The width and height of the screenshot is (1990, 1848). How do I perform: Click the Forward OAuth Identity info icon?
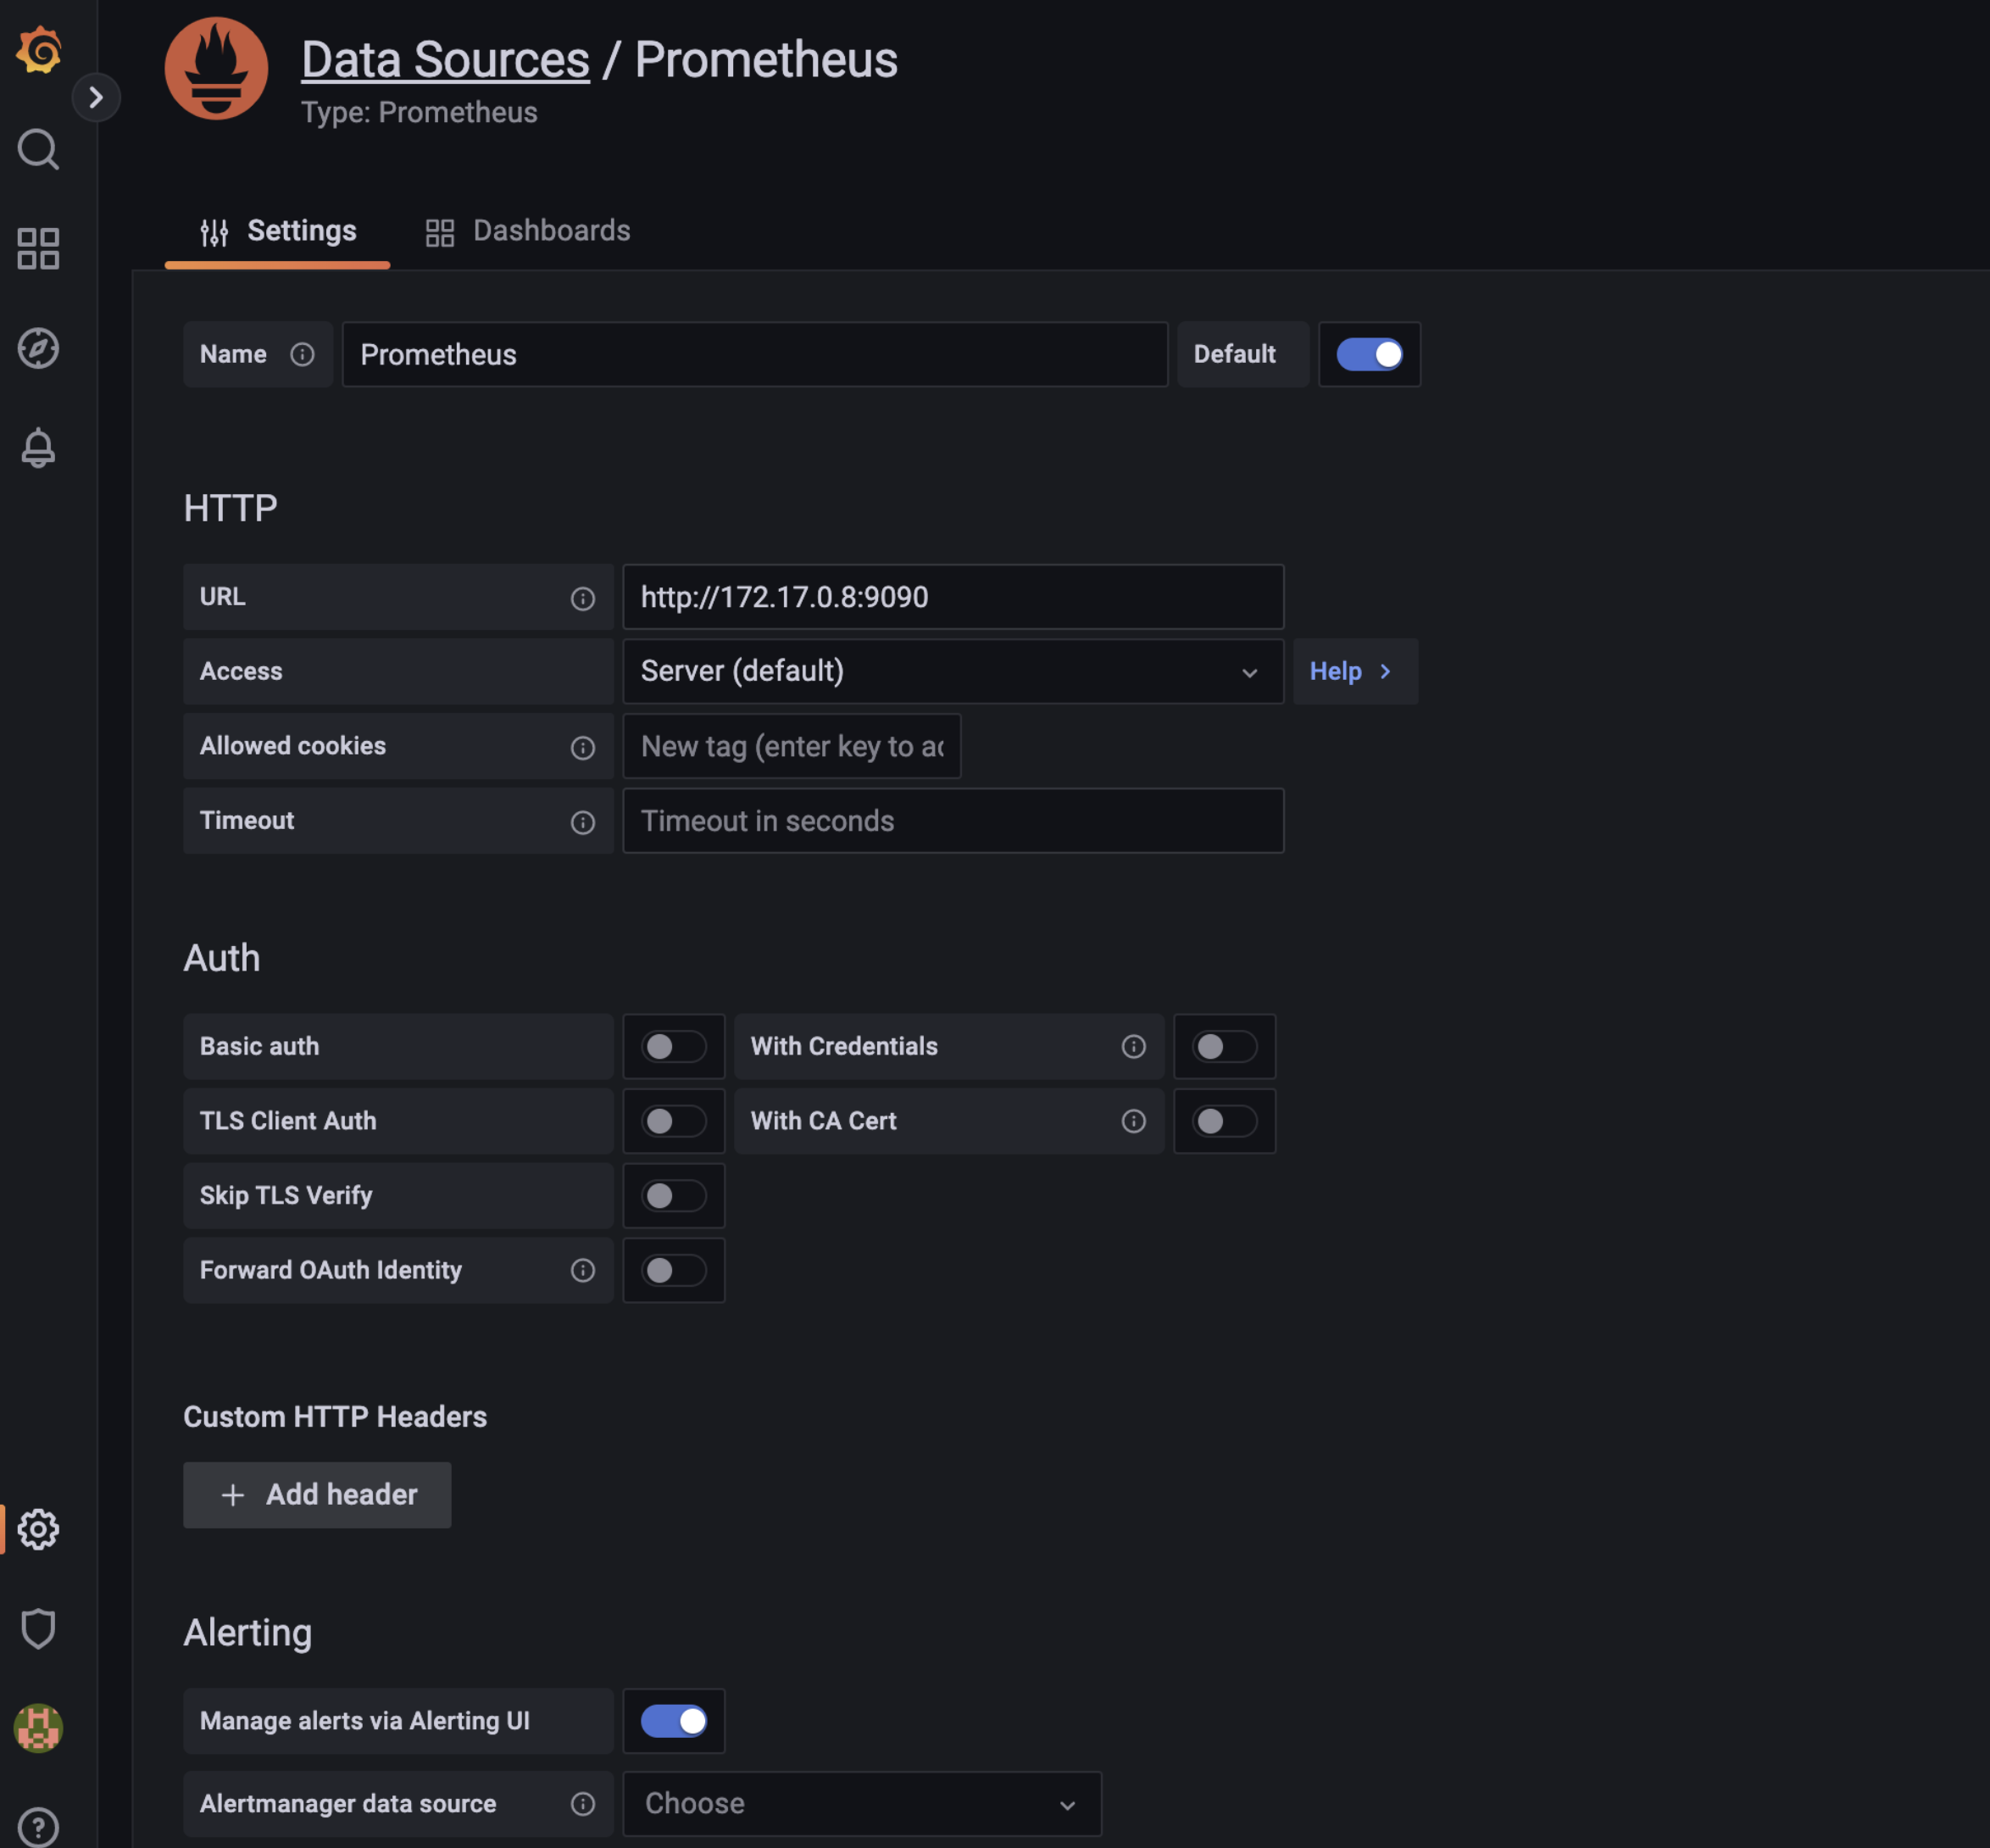582,1270
